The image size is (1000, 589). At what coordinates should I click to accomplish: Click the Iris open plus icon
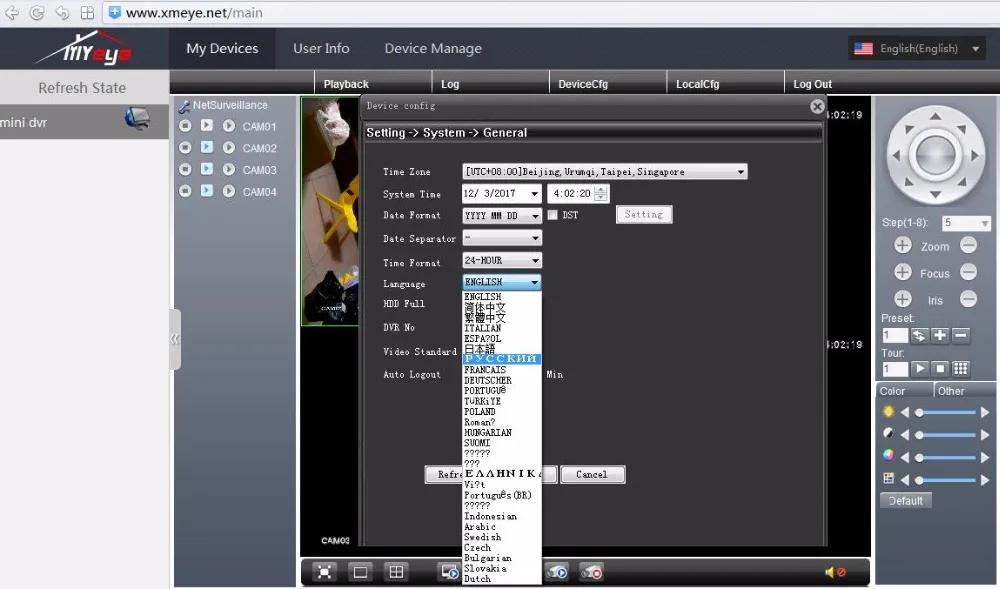click(x=902, y=299)
